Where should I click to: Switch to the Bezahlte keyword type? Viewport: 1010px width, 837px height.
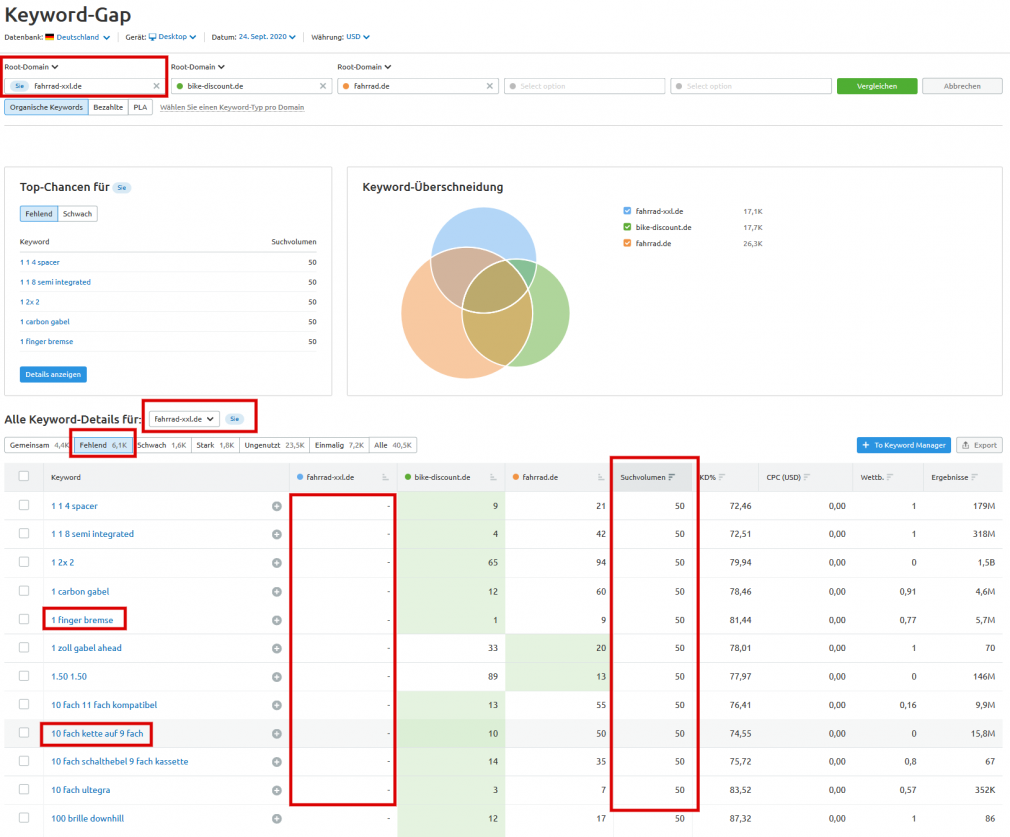coord(108,108)
